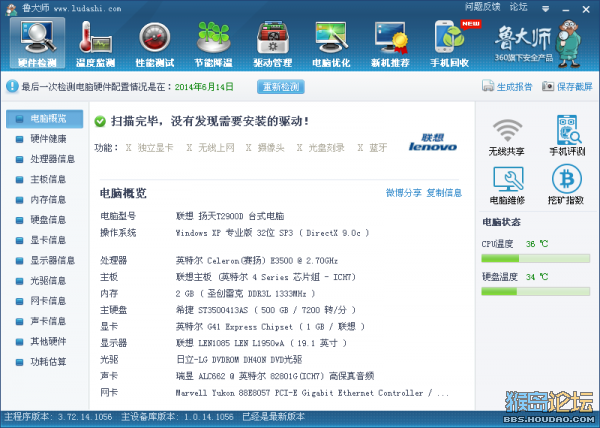This screenshot has width=600, height=428.
Task: Open 论坛 forum link
Action: [x=518, y=7]
